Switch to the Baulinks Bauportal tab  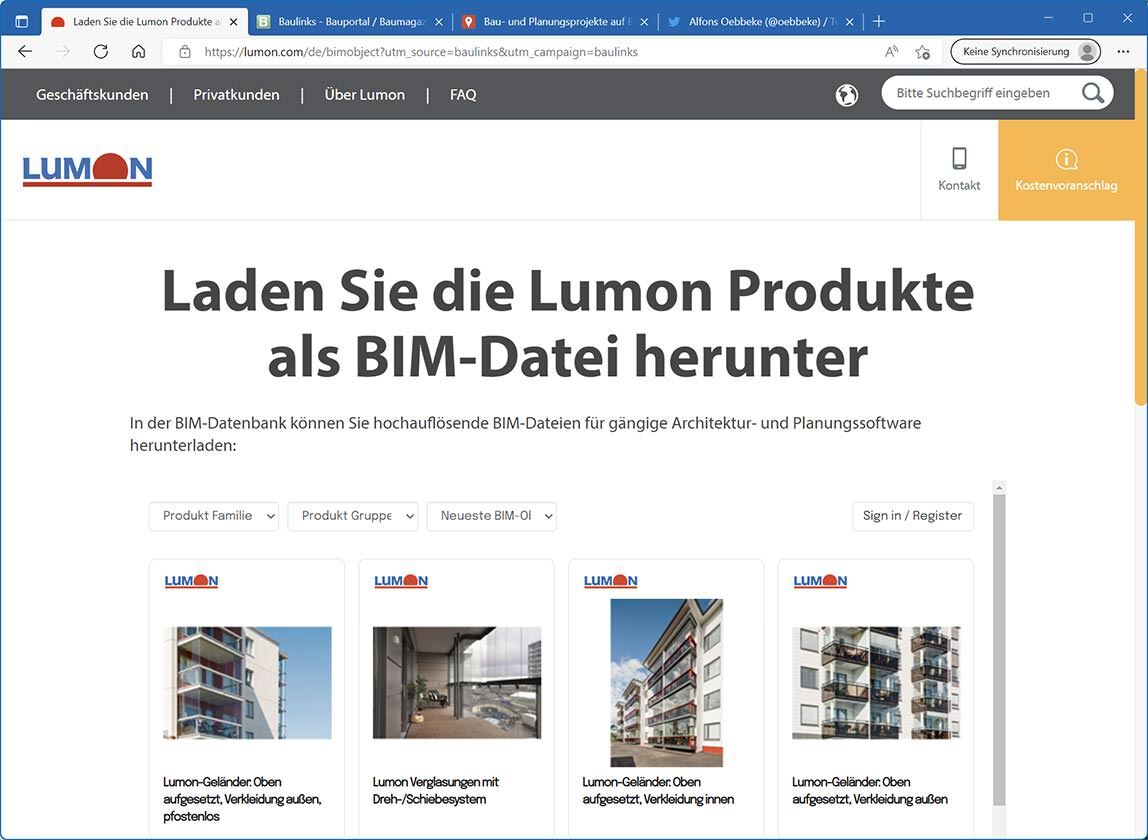[x=351, y=22]
